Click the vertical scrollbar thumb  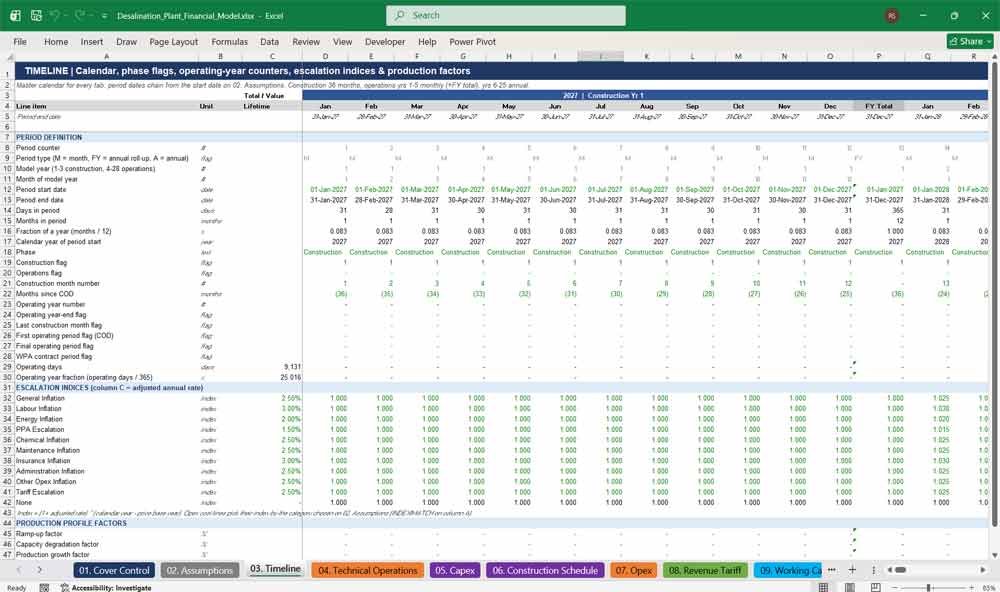[x=994, y=295]
